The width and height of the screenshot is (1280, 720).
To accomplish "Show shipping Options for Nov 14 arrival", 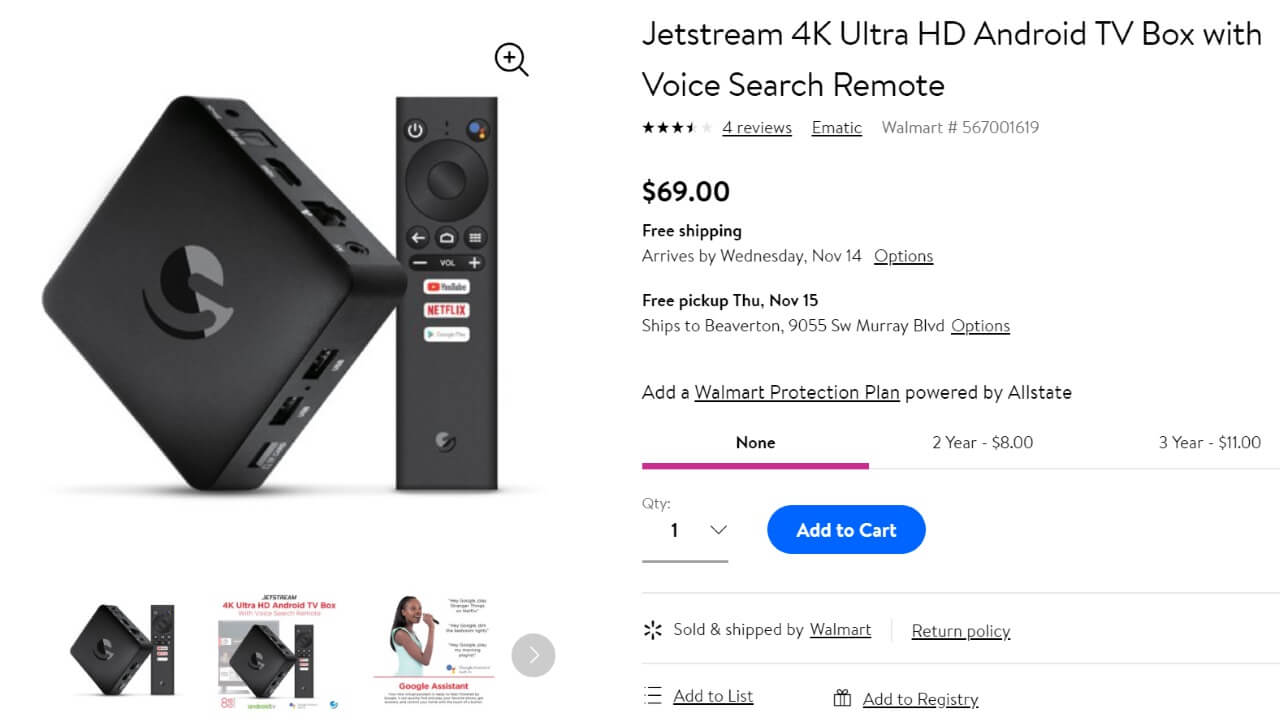I will [x=903, y=256].
